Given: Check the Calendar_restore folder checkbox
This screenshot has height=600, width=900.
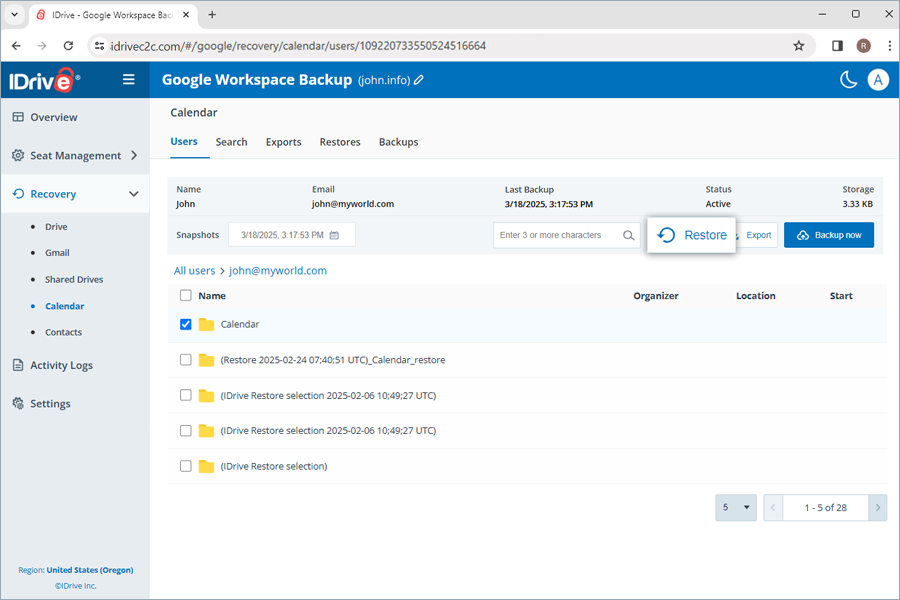Looking at the screenshot, I should pos(186,360).
